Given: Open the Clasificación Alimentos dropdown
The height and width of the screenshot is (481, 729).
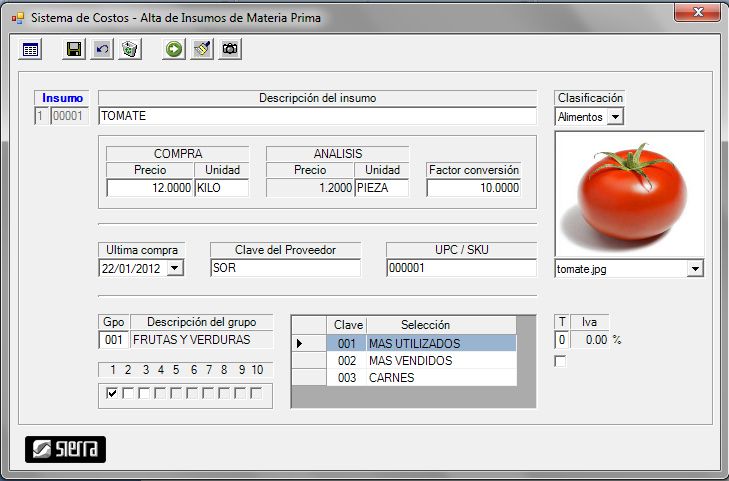Looking at the screenshot, I should (x=614, y=117).
